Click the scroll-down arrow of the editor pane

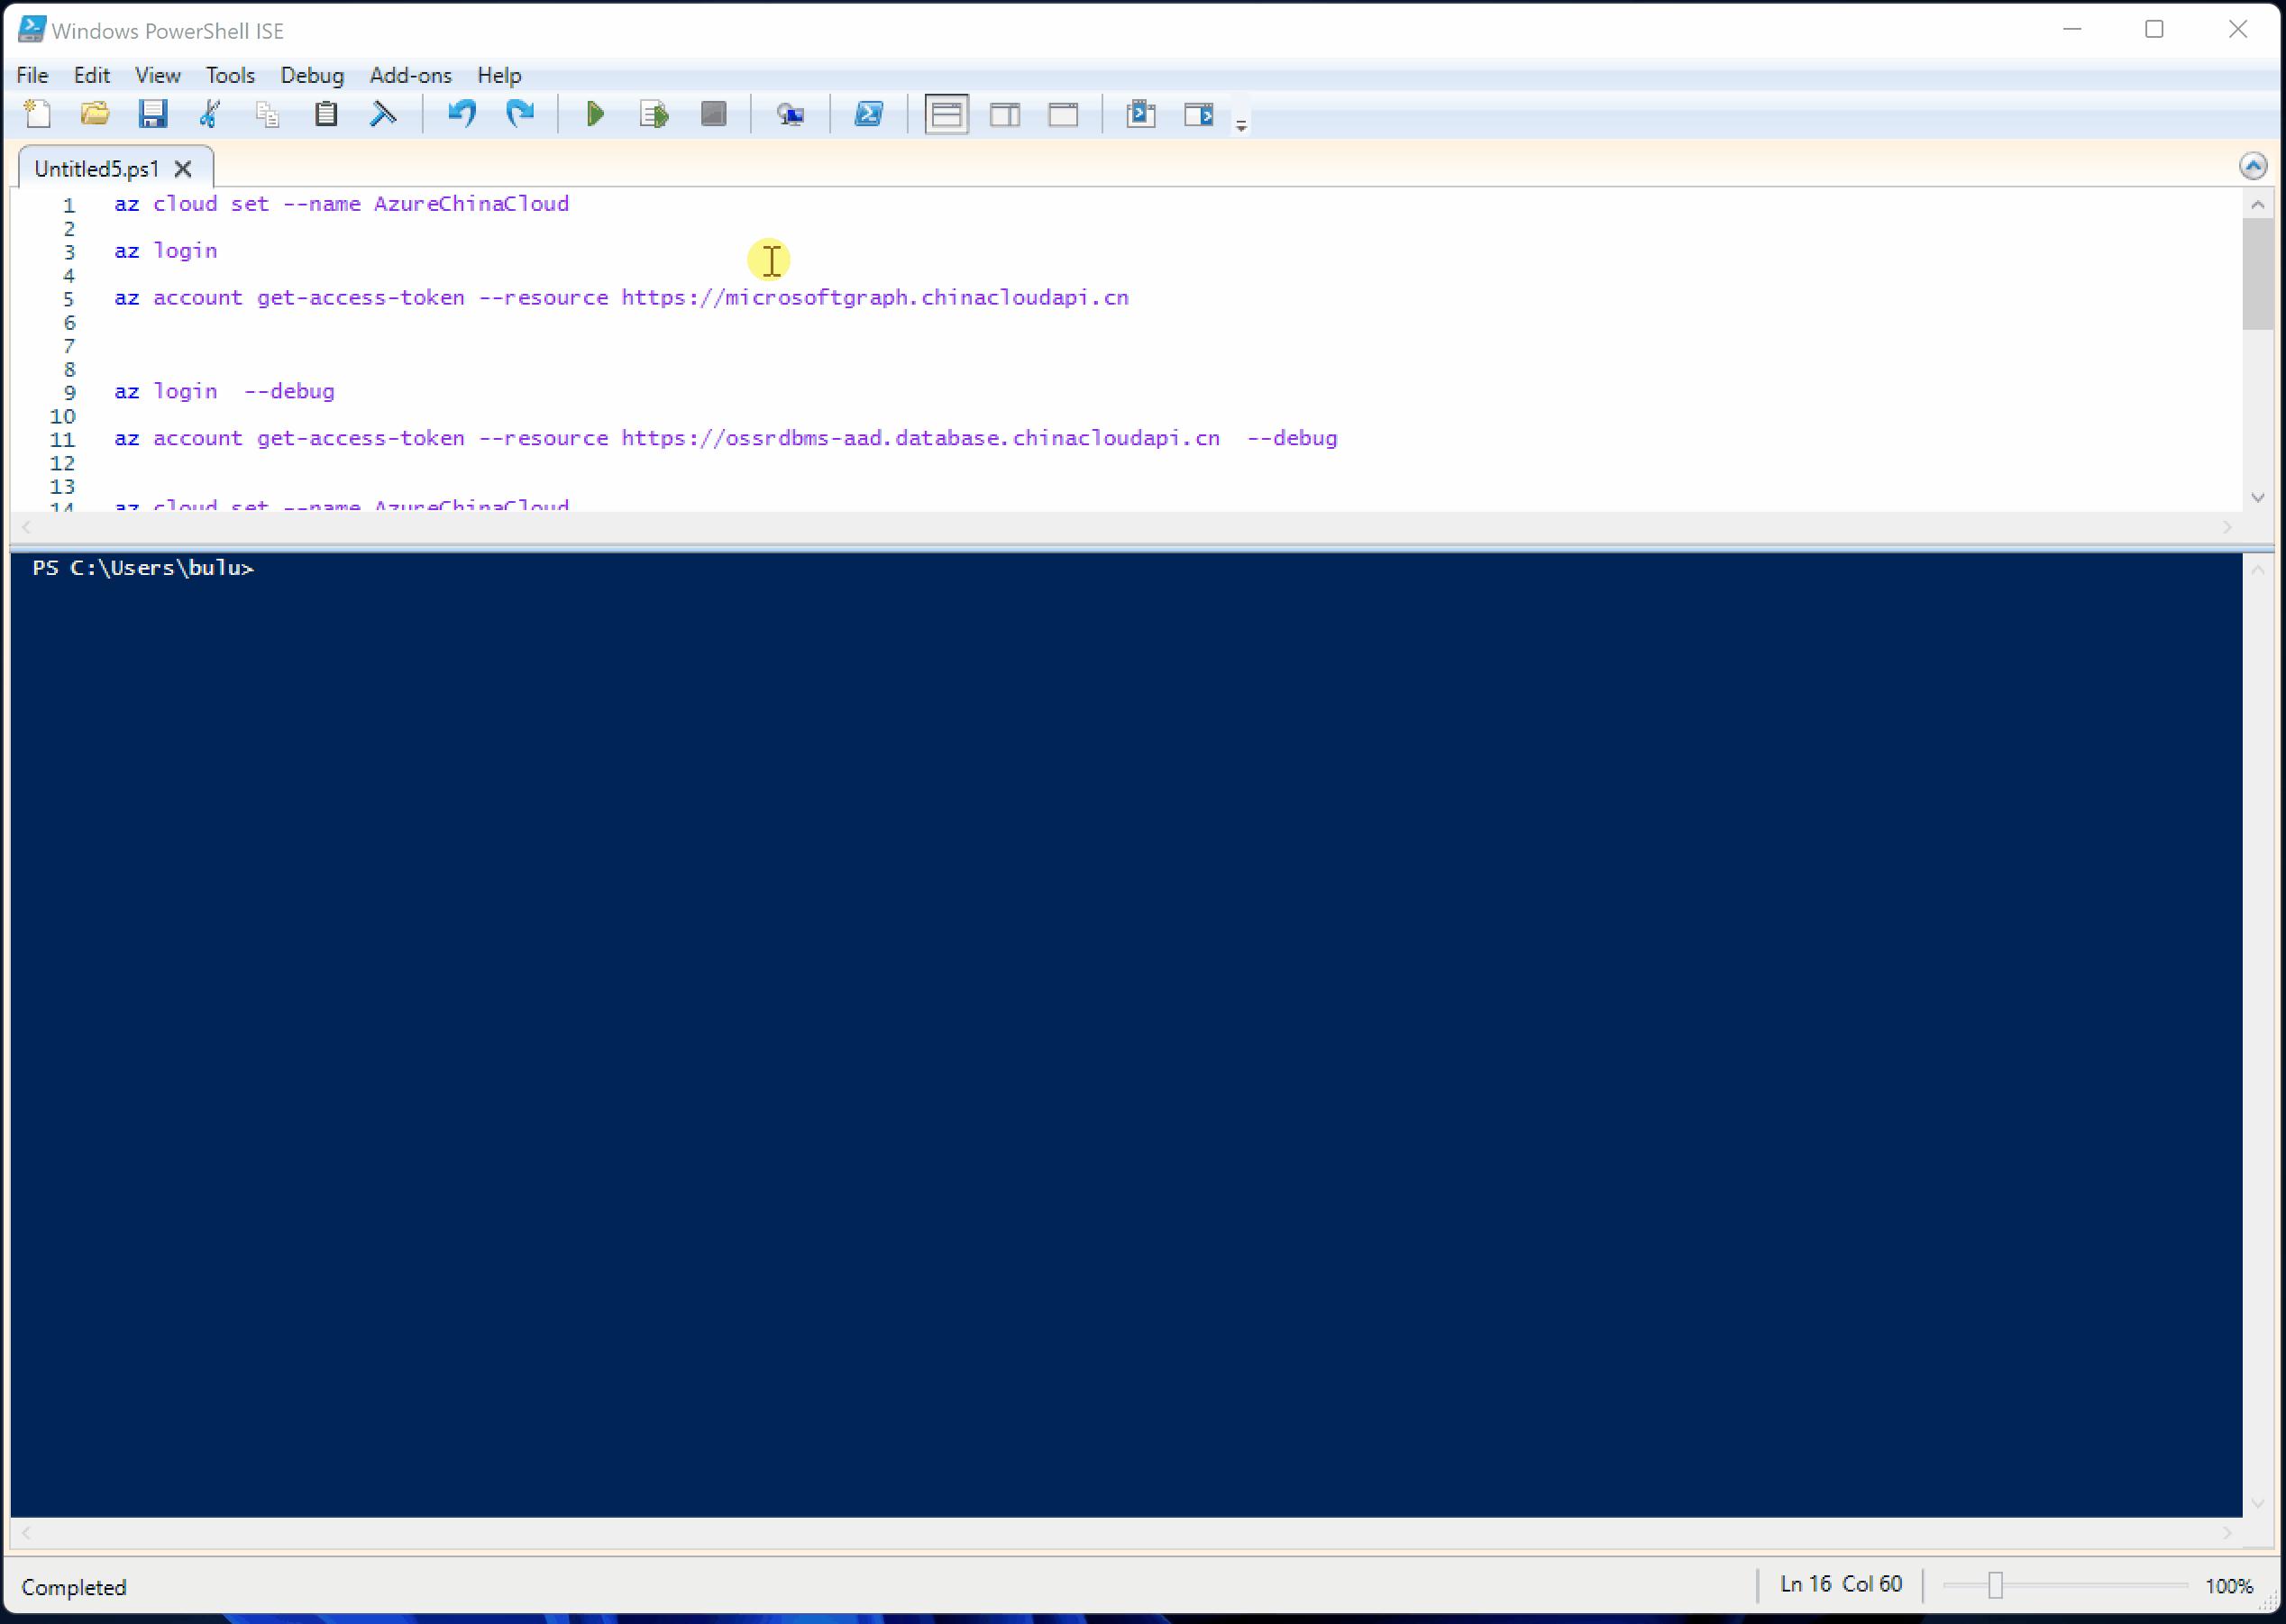2257,496
